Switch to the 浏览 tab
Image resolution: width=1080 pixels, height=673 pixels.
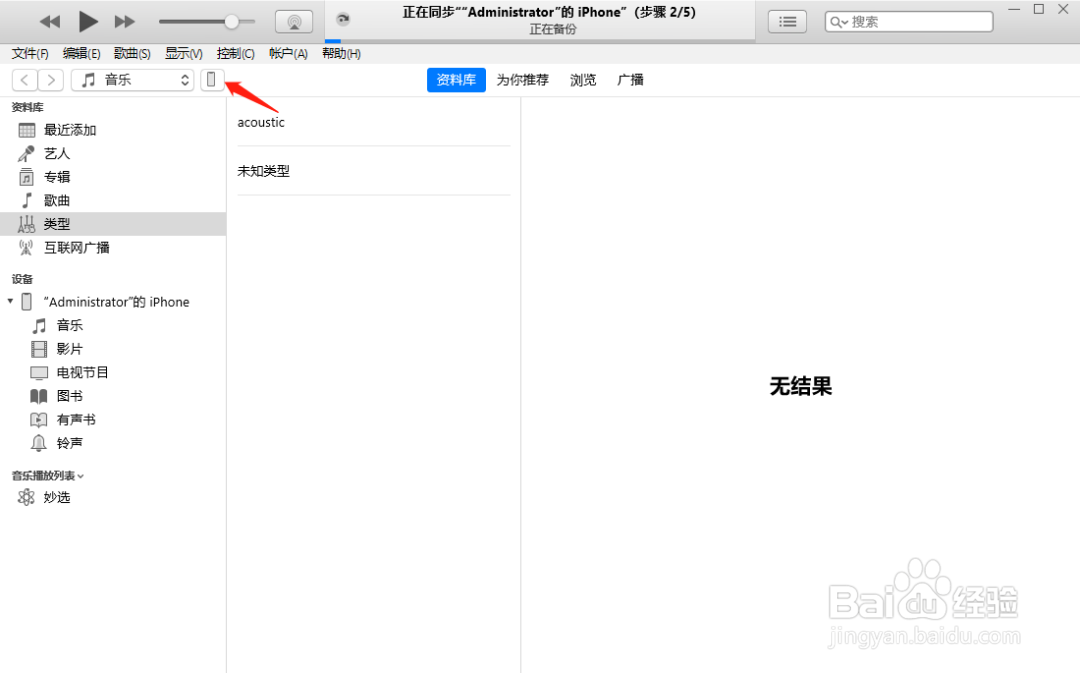[x=583, y=80]
